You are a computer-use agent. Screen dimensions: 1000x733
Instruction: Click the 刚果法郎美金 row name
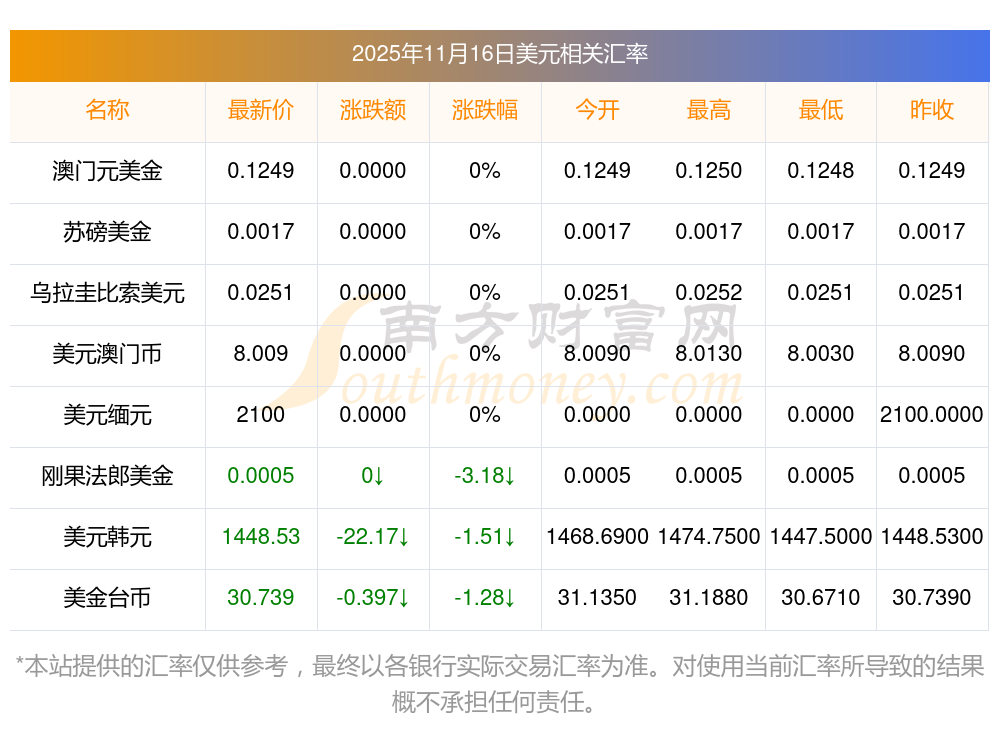pyautogui.click(x=107, y=476)
